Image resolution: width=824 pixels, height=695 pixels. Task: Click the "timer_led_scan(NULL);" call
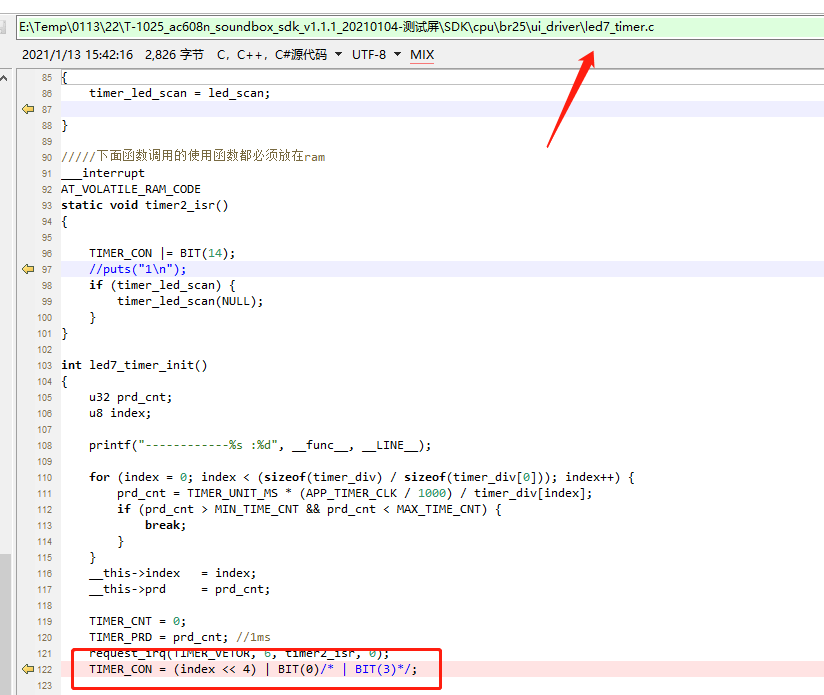[x=190, y=302]
